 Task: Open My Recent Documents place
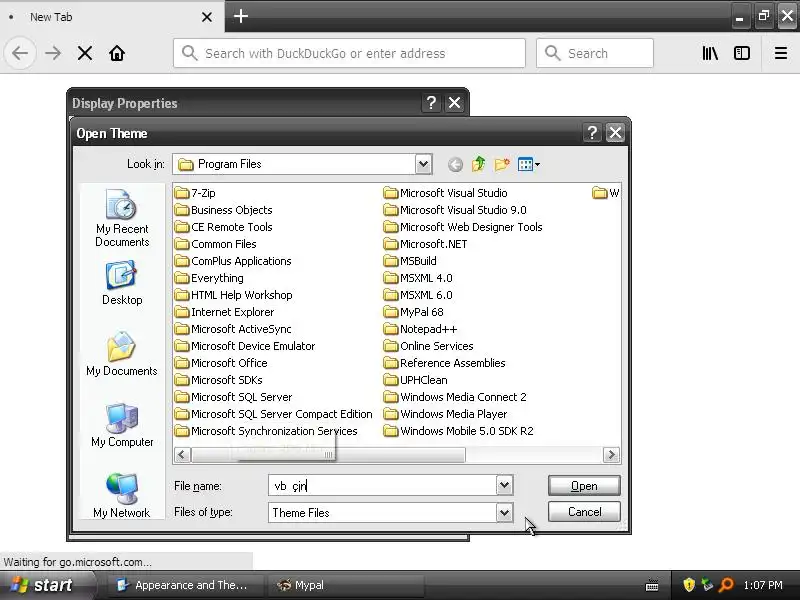coord(122,218)
